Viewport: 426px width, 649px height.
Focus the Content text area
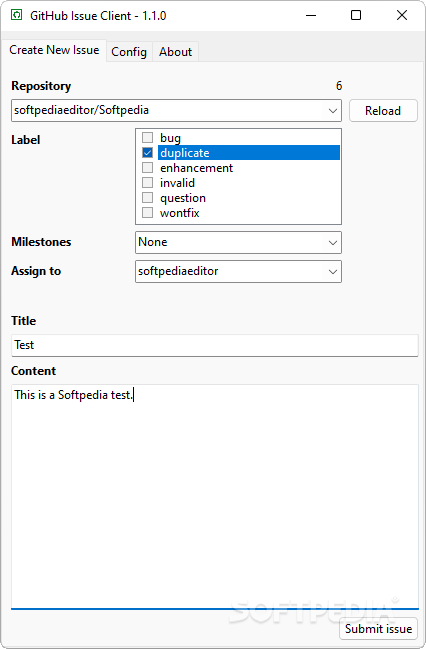[x=215, y=497]
